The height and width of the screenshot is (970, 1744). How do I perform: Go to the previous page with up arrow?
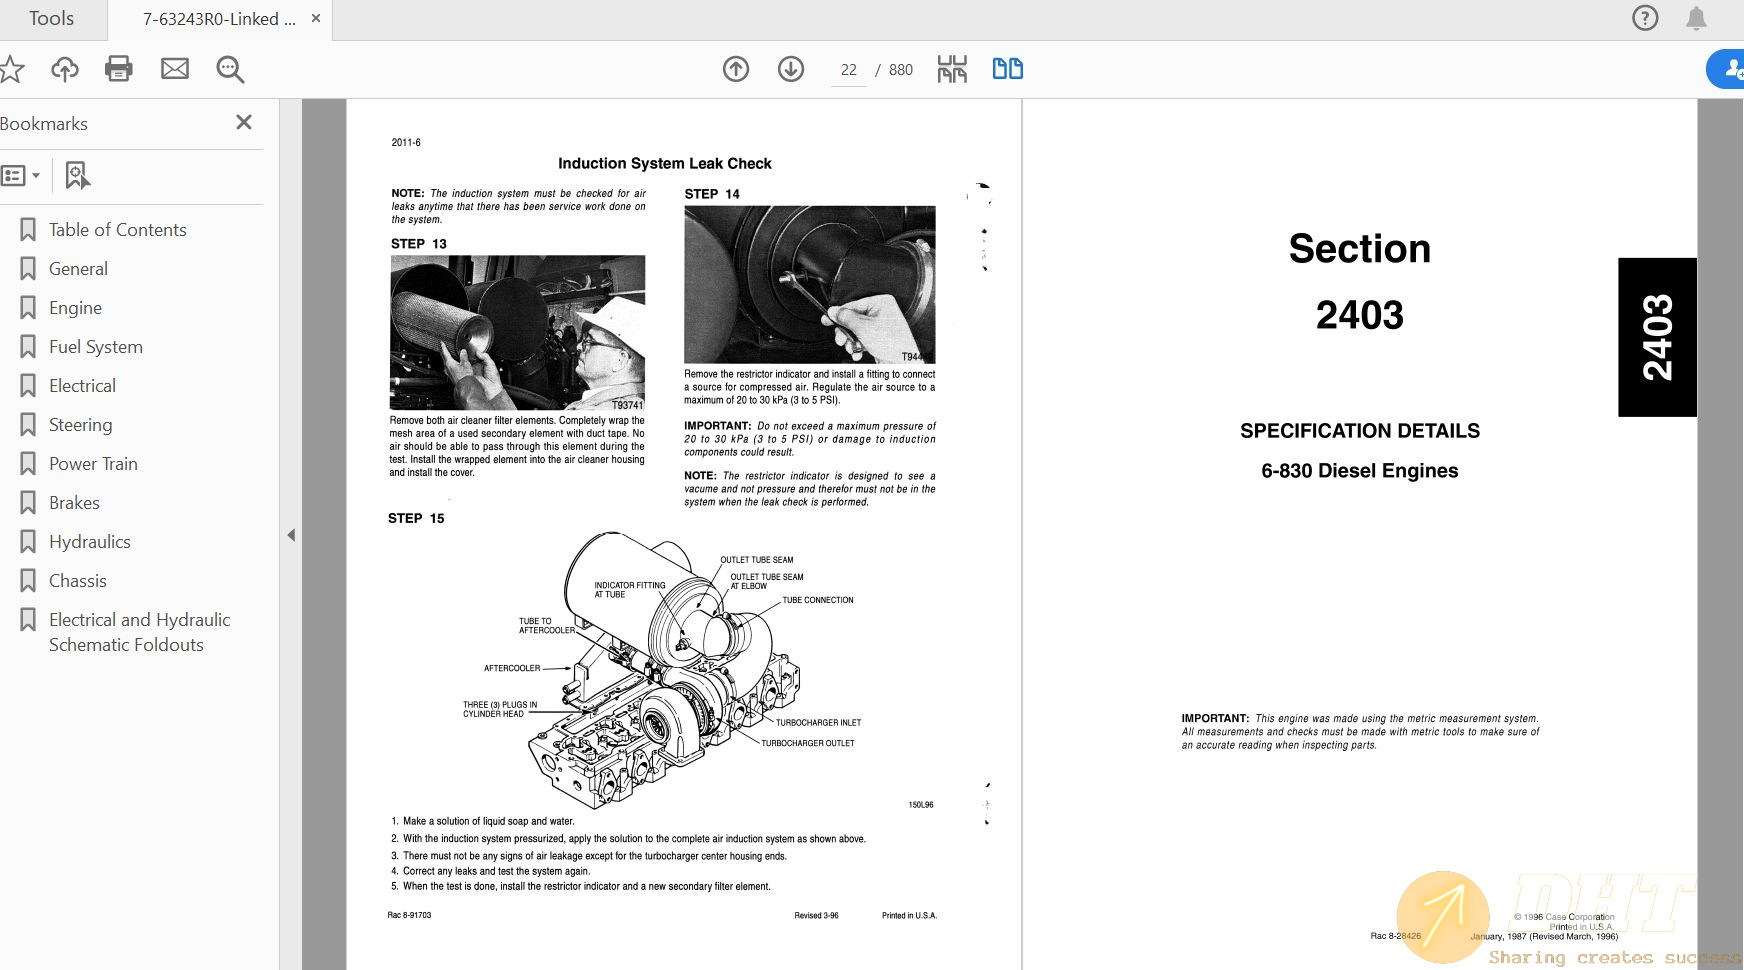point(736,69)
